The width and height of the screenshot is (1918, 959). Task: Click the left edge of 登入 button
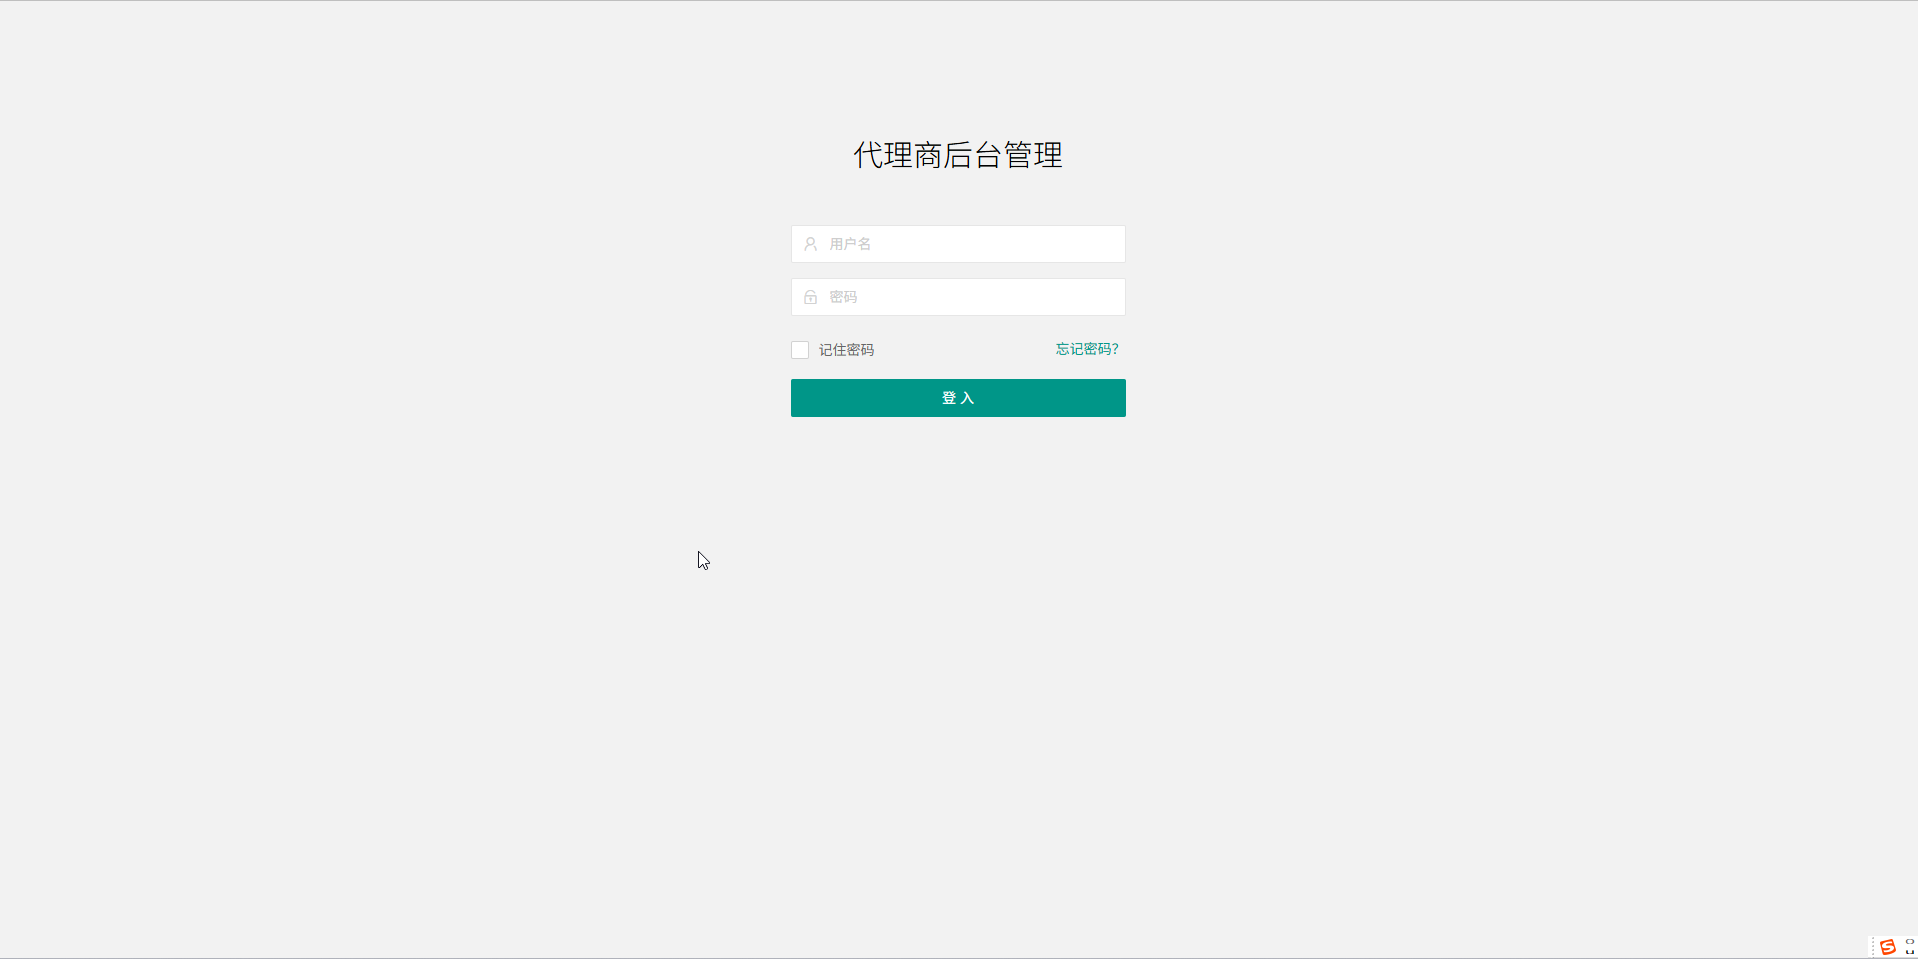coord(800,398)
